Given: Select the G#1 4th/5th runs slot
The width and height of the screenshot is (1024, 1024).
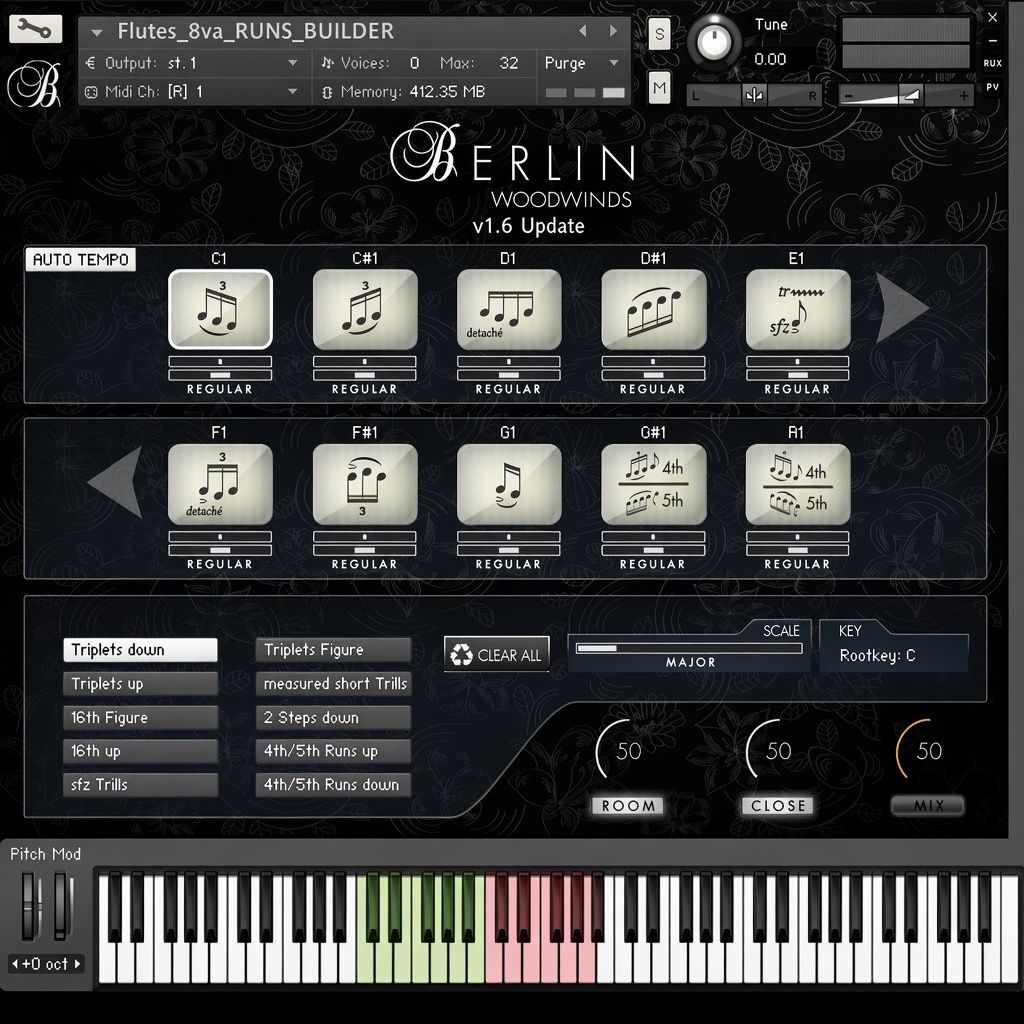Looking at the screenshot, I should 653,484.
